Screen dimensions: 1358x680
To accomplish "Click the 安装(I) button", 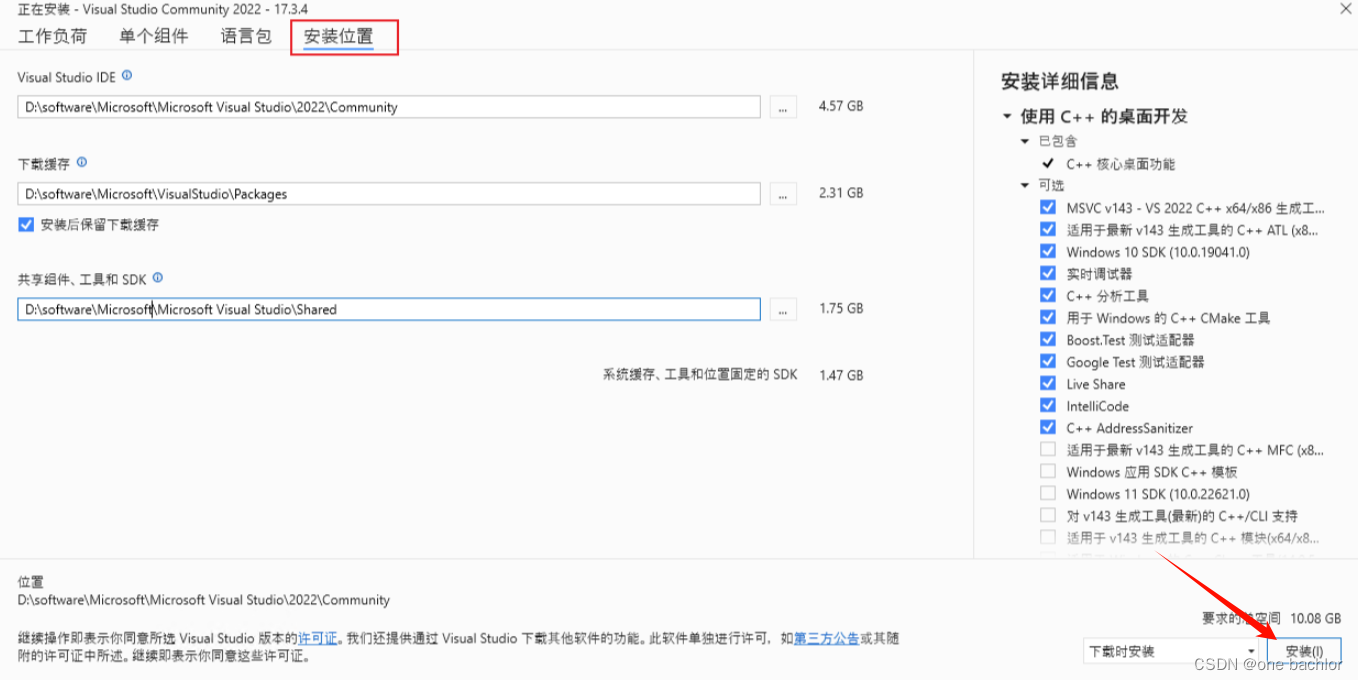I will click(x=1304, y=651).
